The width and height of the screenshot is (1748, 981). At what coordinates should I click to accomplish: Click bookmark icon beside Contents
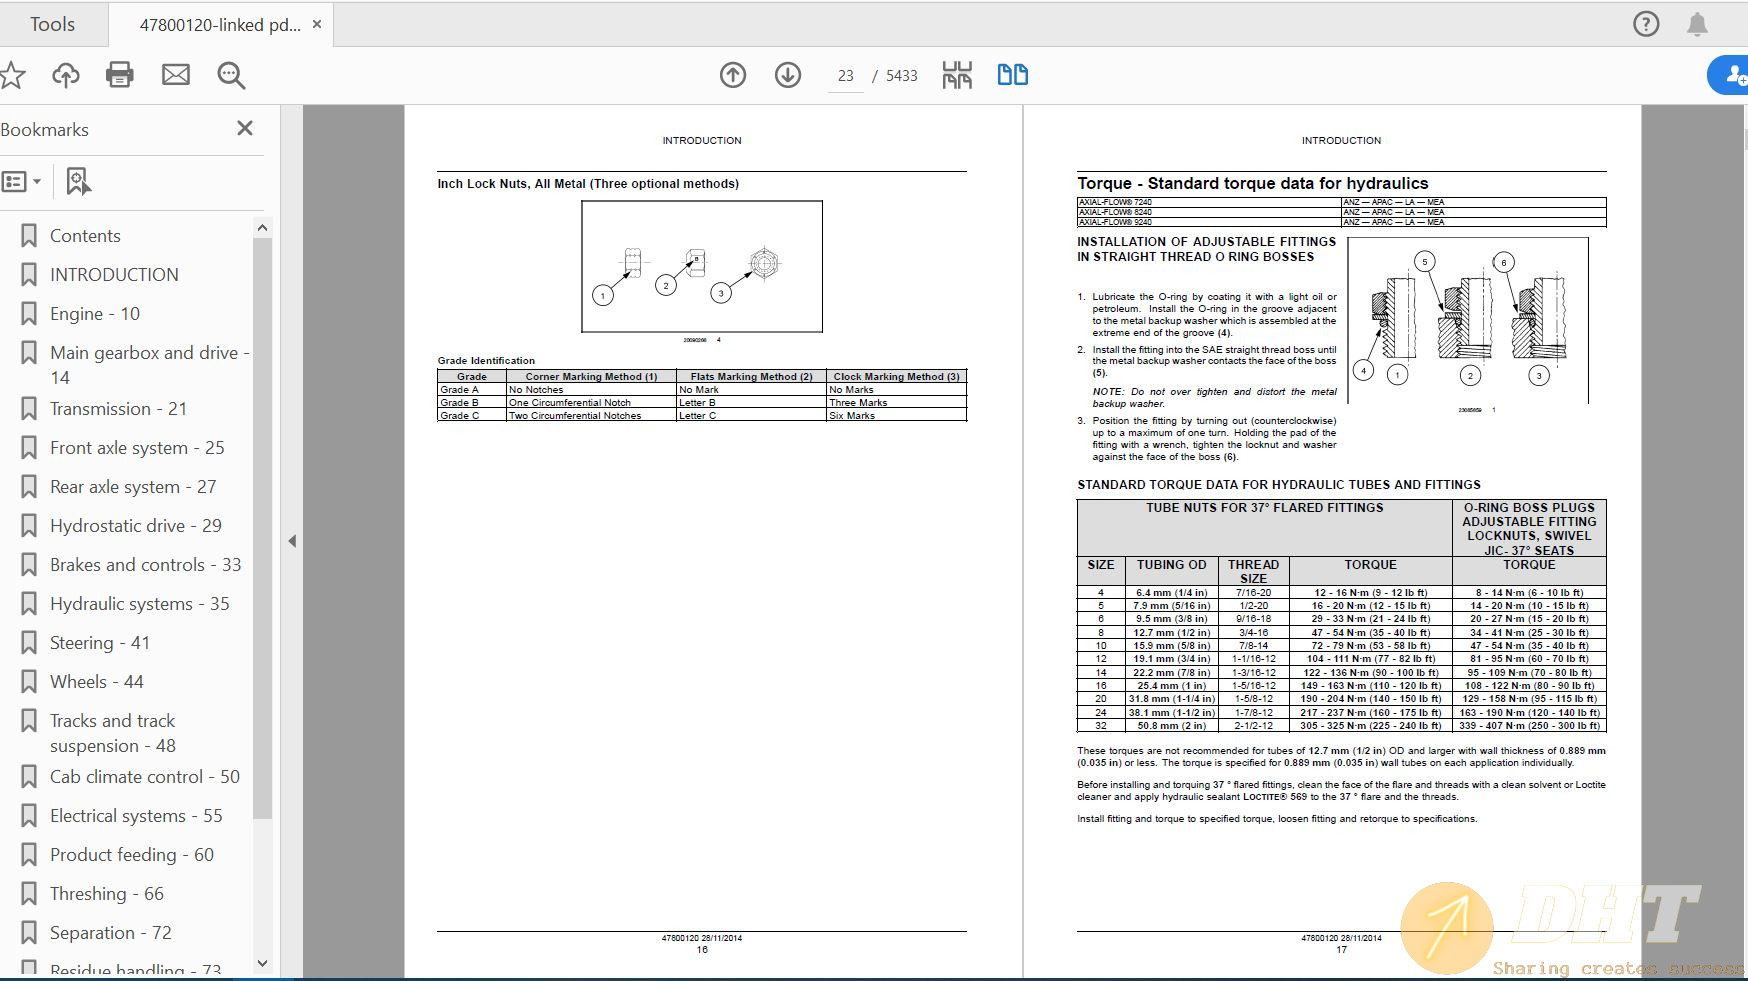(29, 236)
